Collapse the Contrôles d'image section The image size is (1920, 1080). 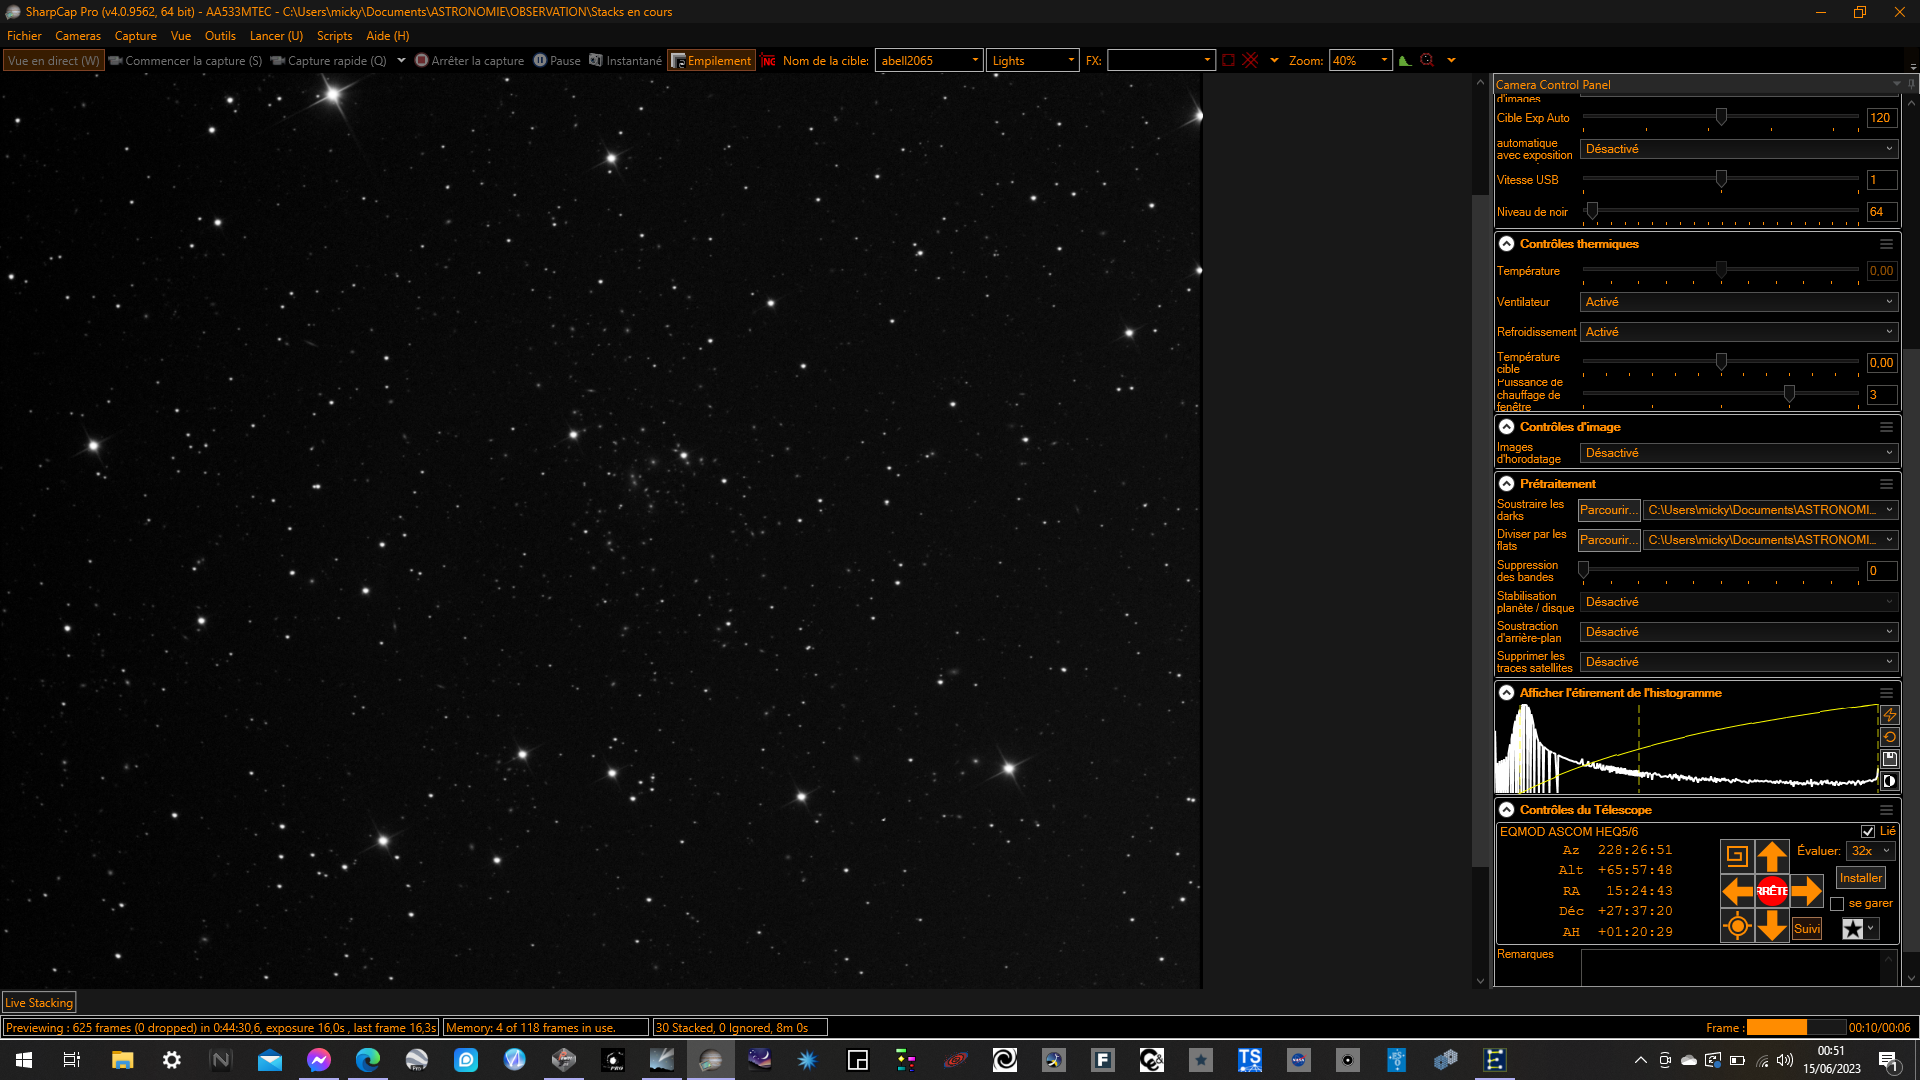[1506, 427]
